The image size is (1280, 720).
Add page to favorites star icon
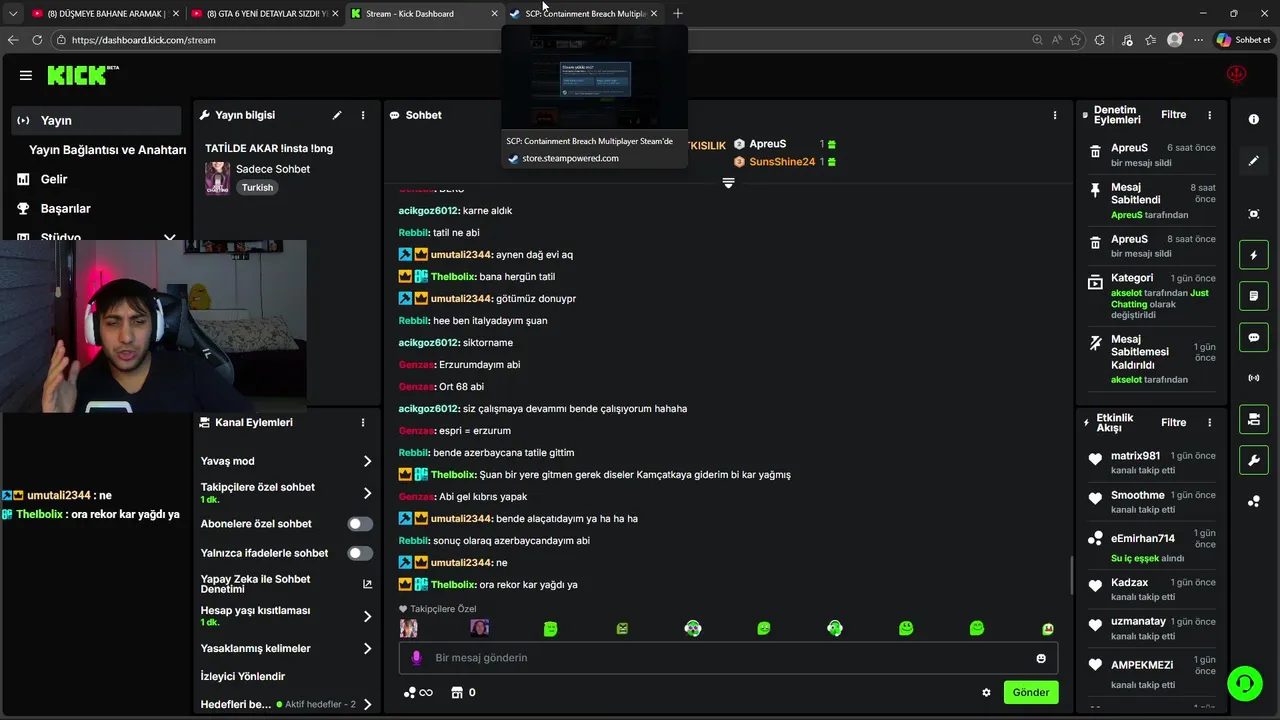(x=1075, y=40)
